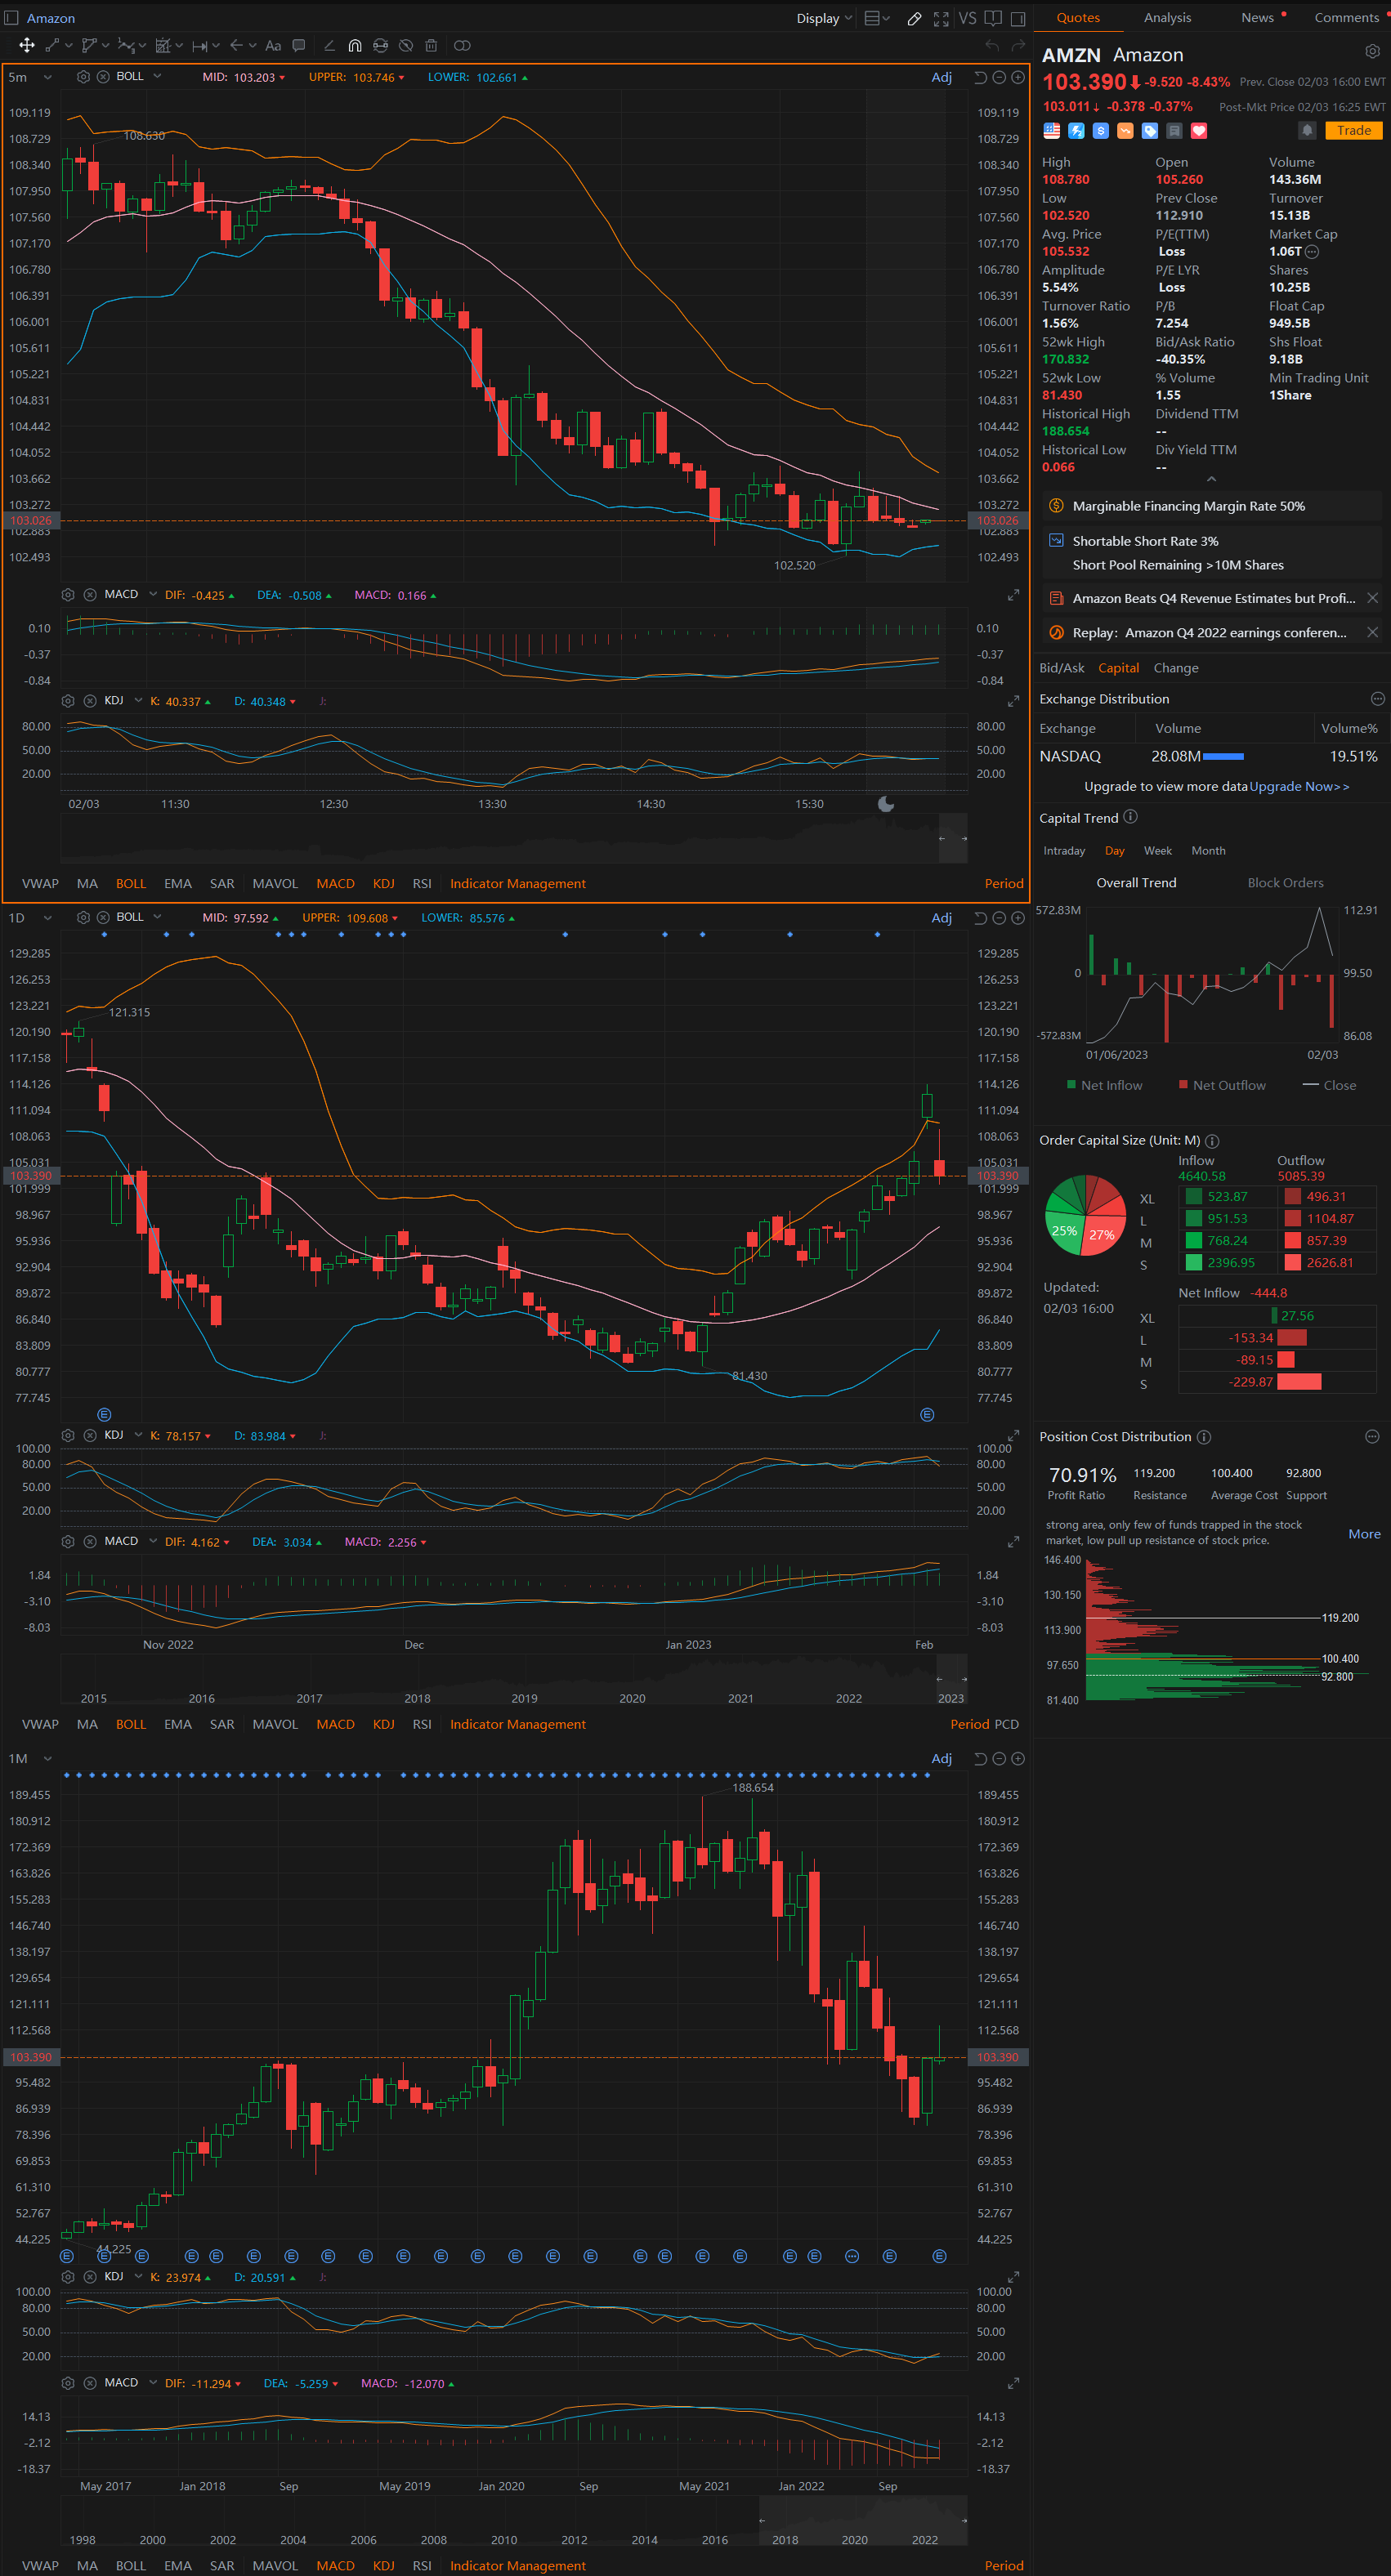Open the VS compare stocks tool
1391x2576 pixels.
(x=967, y=18)
